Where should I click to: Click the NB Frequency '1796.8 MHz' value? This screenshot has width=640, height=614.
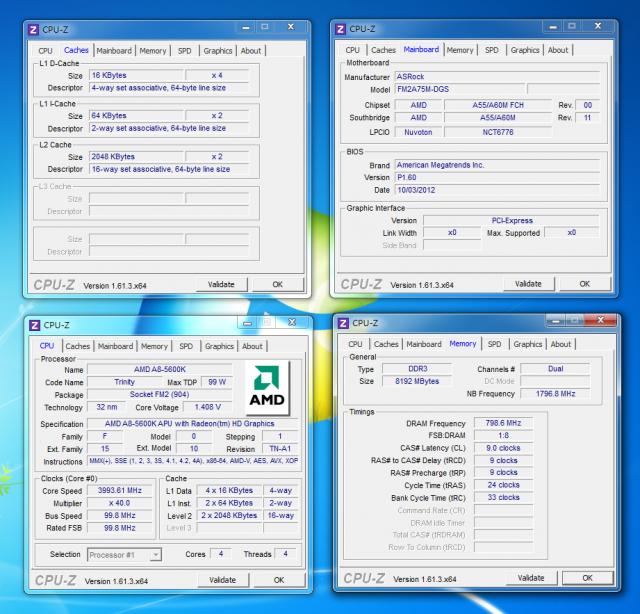(x=555, y=394)
